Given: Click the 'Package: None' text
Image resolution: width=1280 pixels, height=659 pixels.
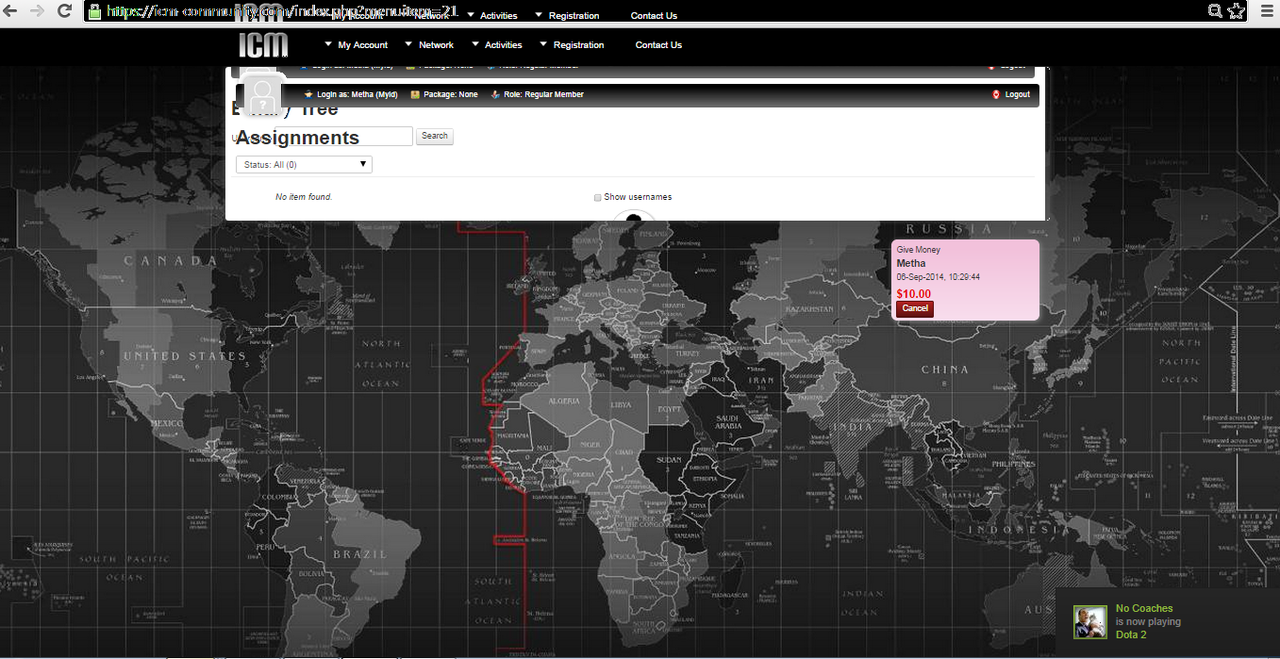Looking at the screenshot, I should [450, 95].
